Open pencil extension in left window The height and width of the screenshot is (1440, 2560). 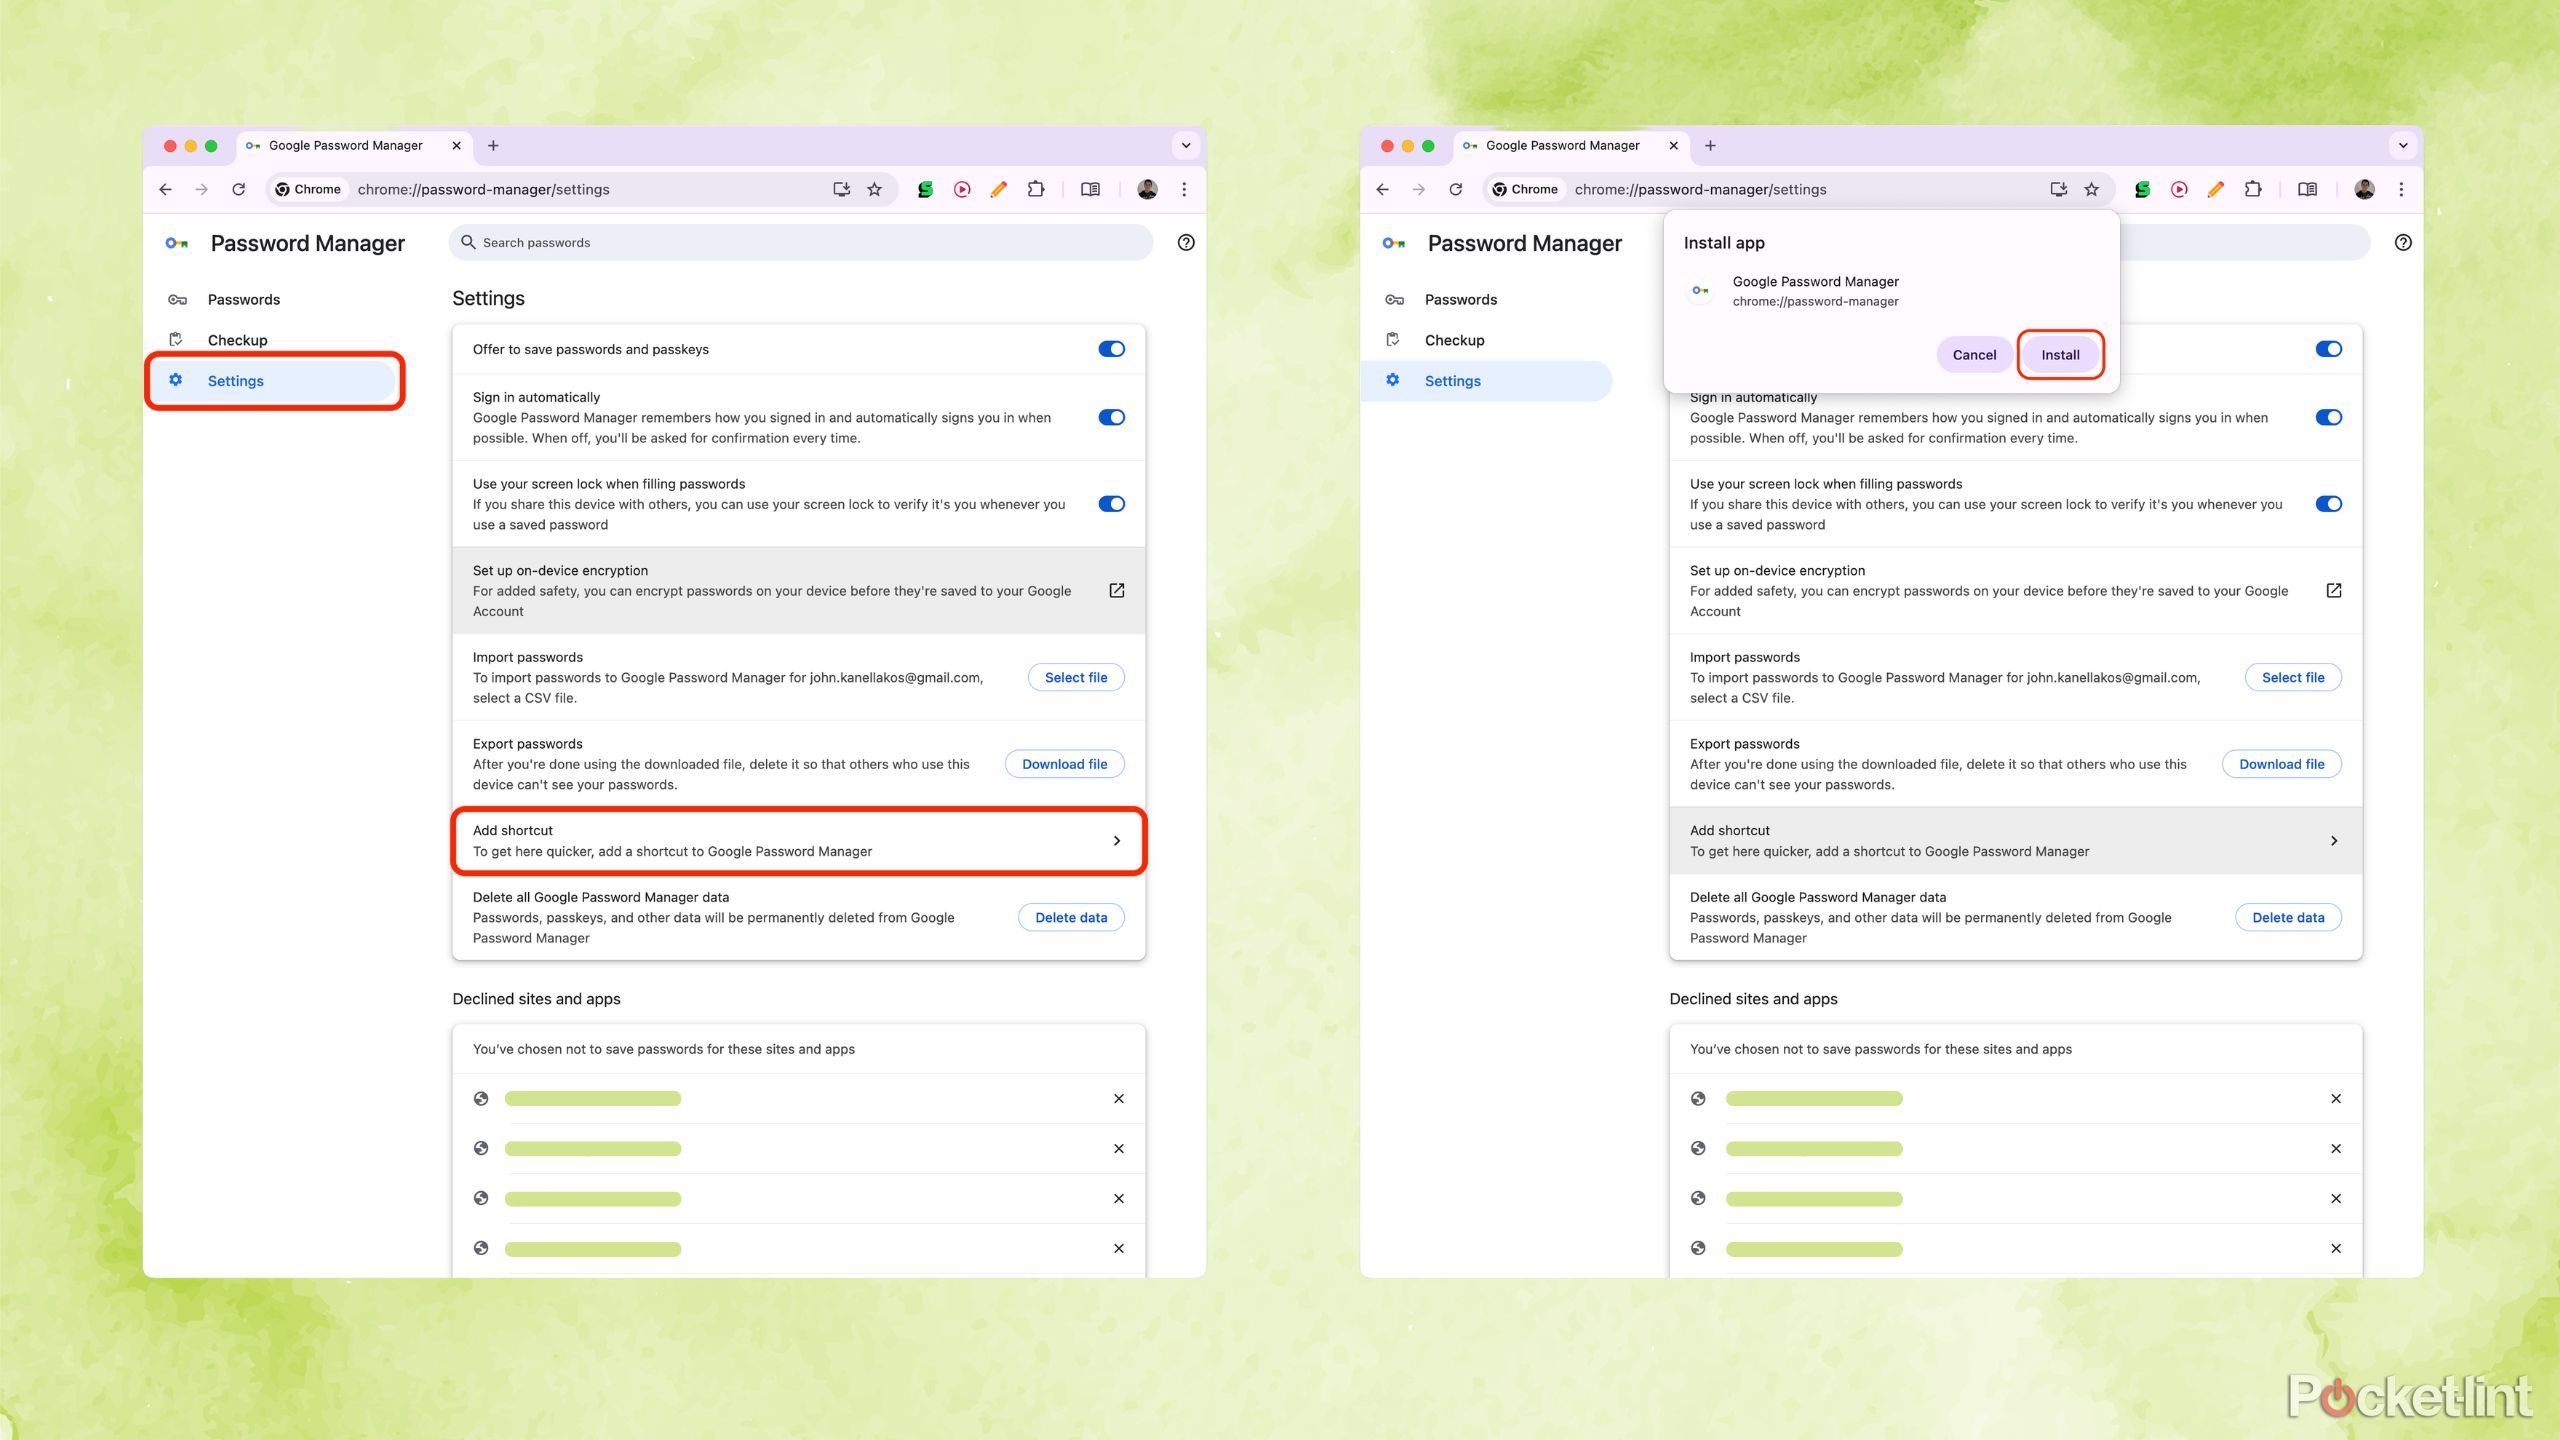click(998, 189)
